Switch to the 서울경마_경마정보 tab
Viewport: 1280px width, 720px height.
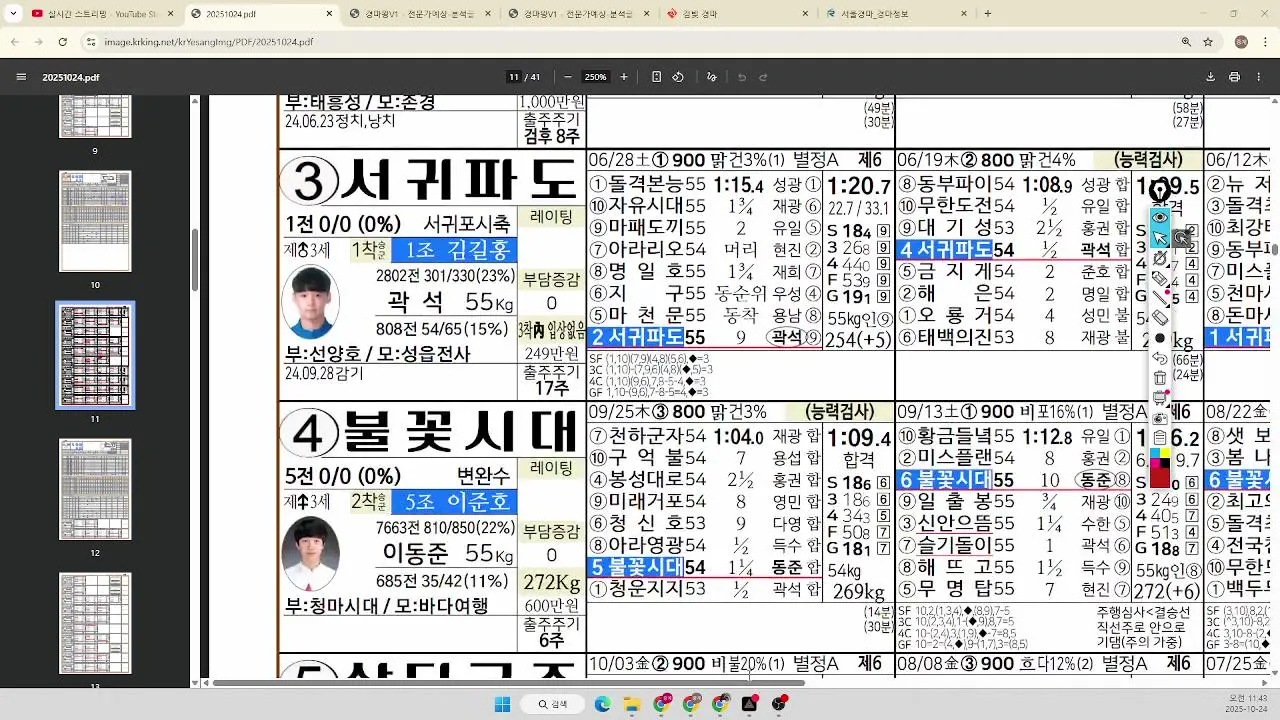click(x=895, y=14)
